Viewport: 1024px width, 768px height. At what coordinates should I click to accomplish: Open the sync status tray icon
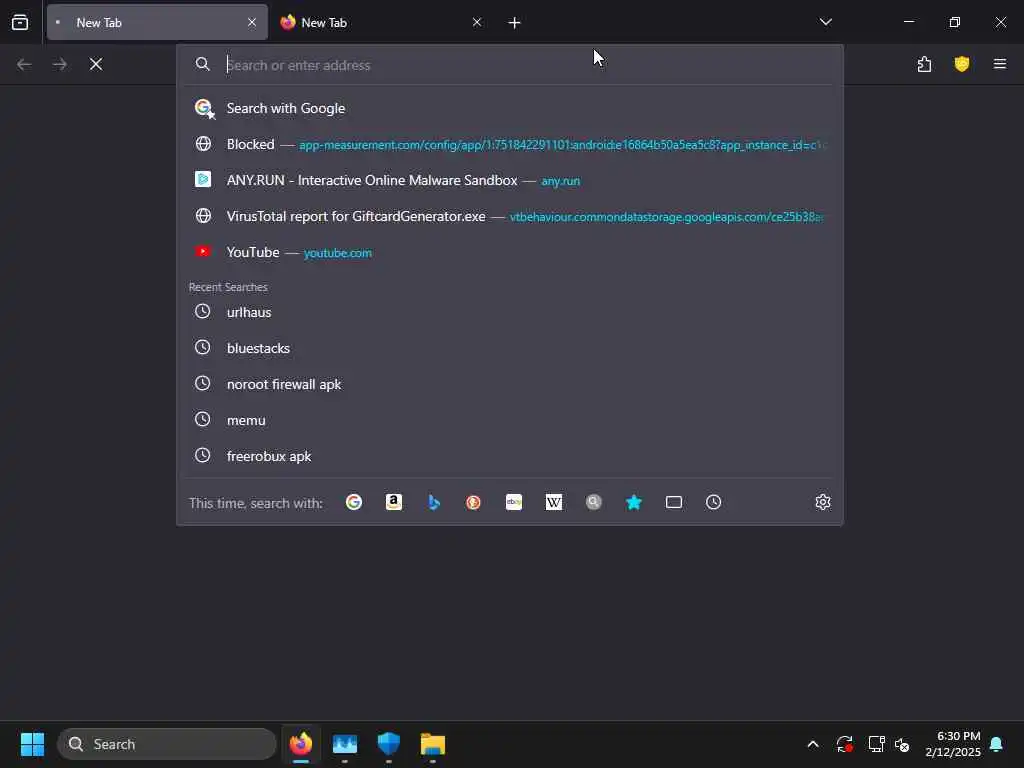(844, 744)
